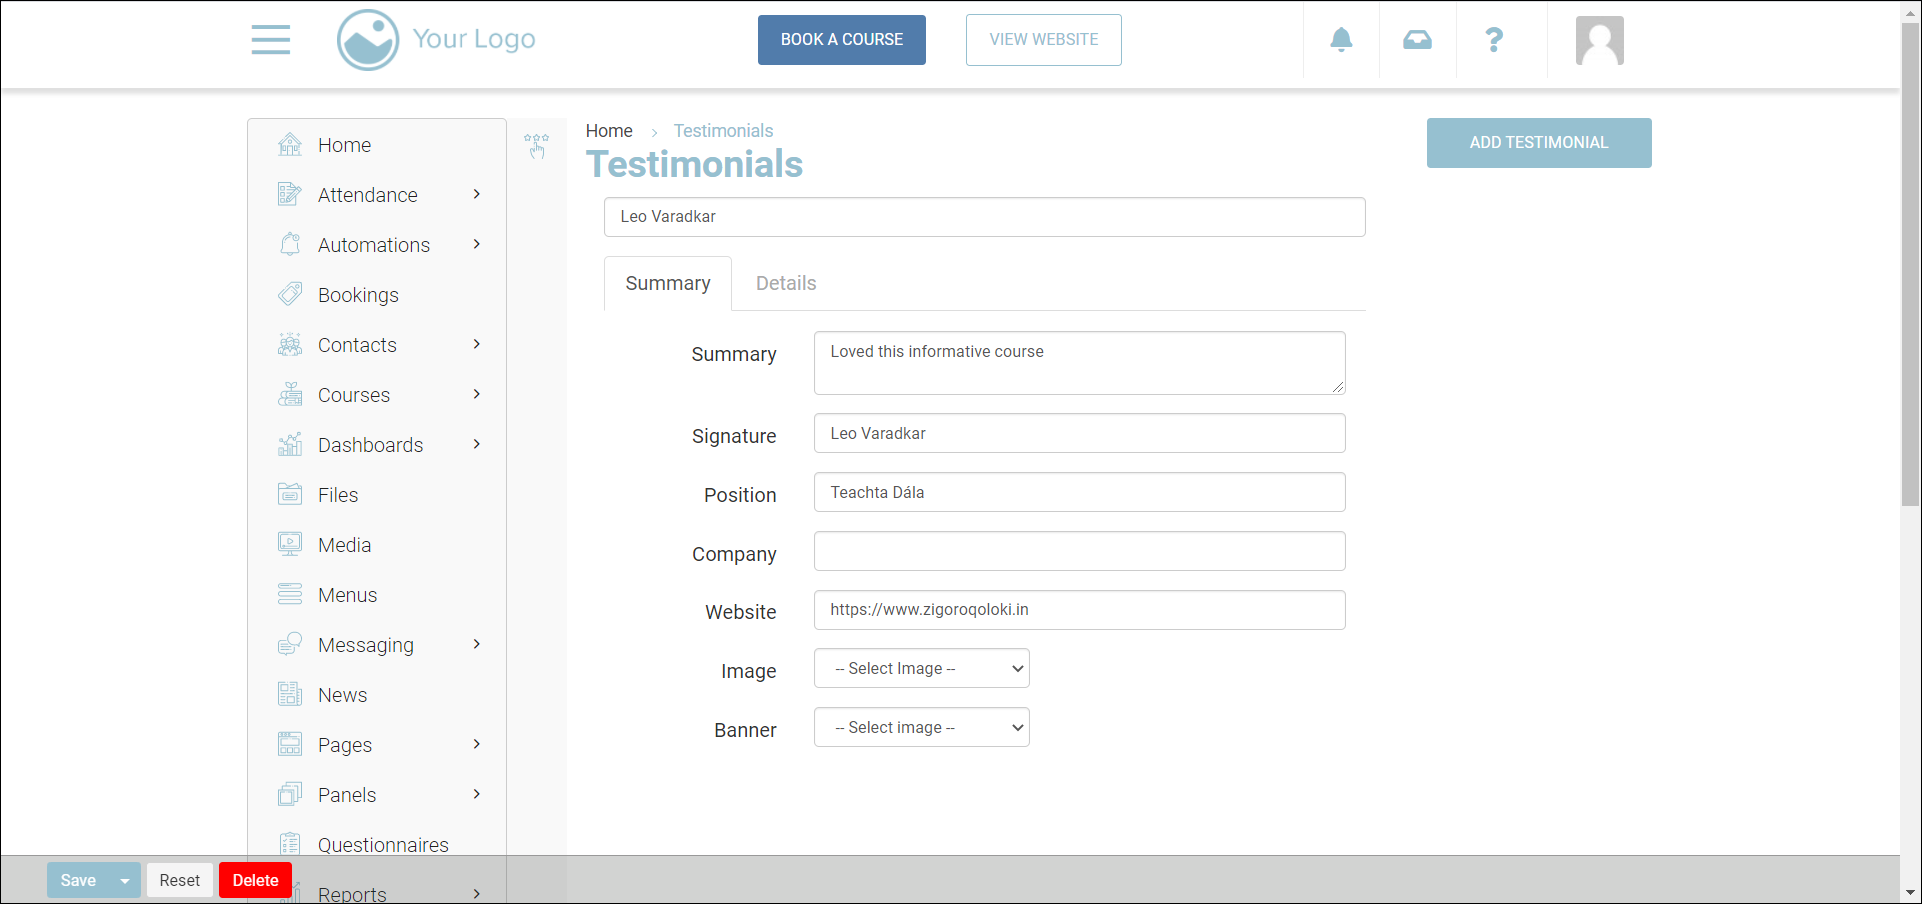Image resolution: width=1922 pixels, height=904 pixels.
Task: Click the Files folder icon
Action: click(290, 494)
